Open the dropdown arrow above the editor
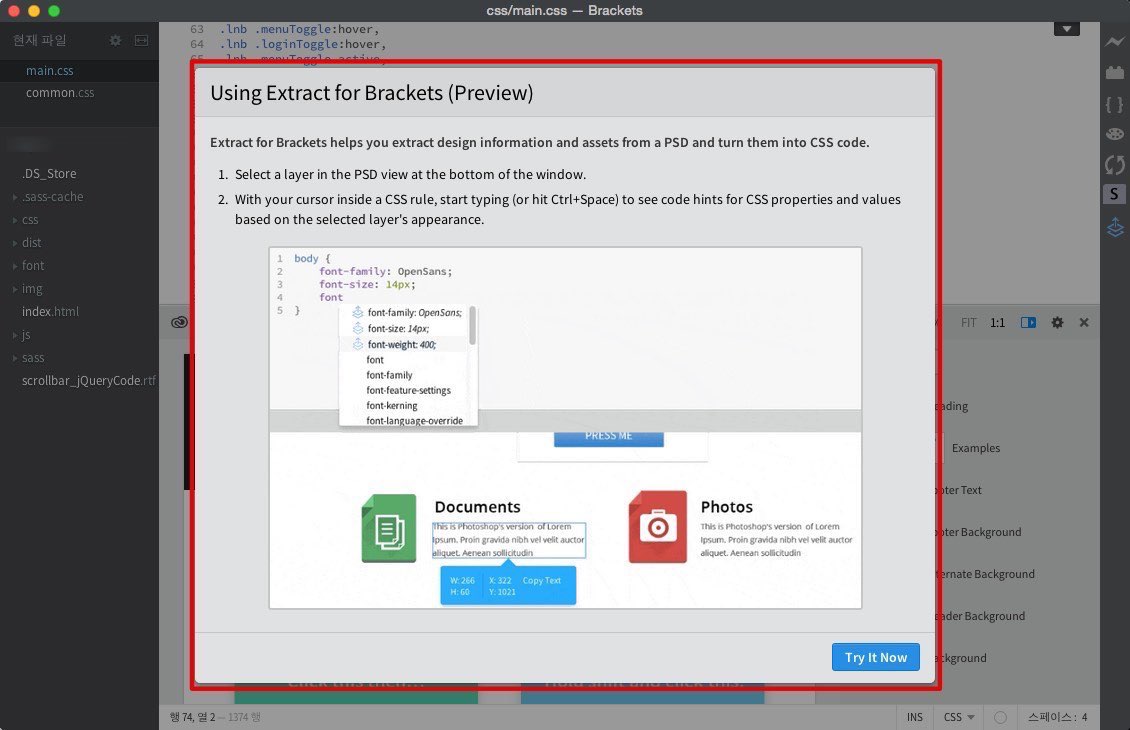The image size is (1130, 730). pos(1067,29)
